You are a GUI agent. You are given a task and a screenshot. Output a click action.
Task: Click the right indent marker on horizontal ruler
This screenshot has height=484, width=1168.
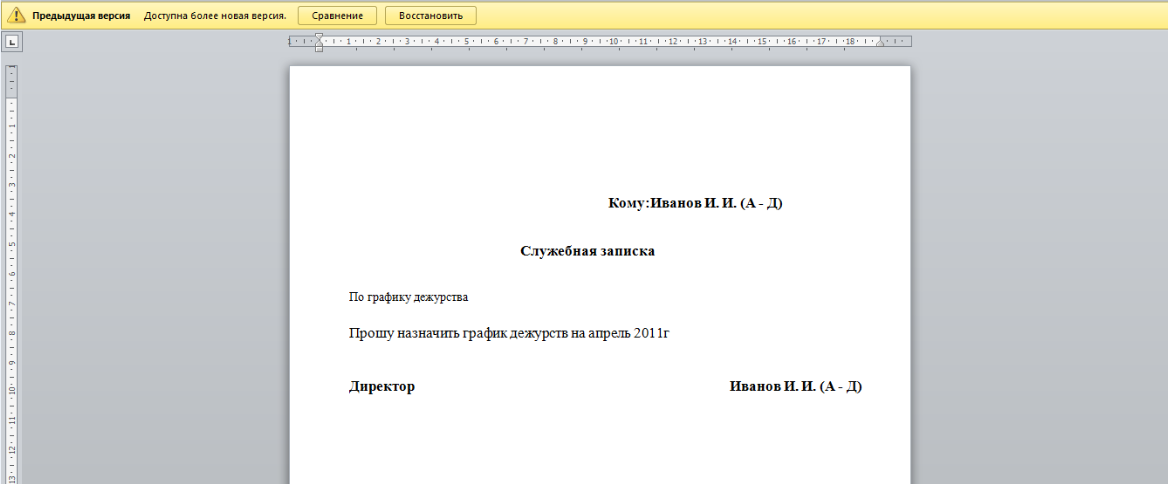click(880, 44)
